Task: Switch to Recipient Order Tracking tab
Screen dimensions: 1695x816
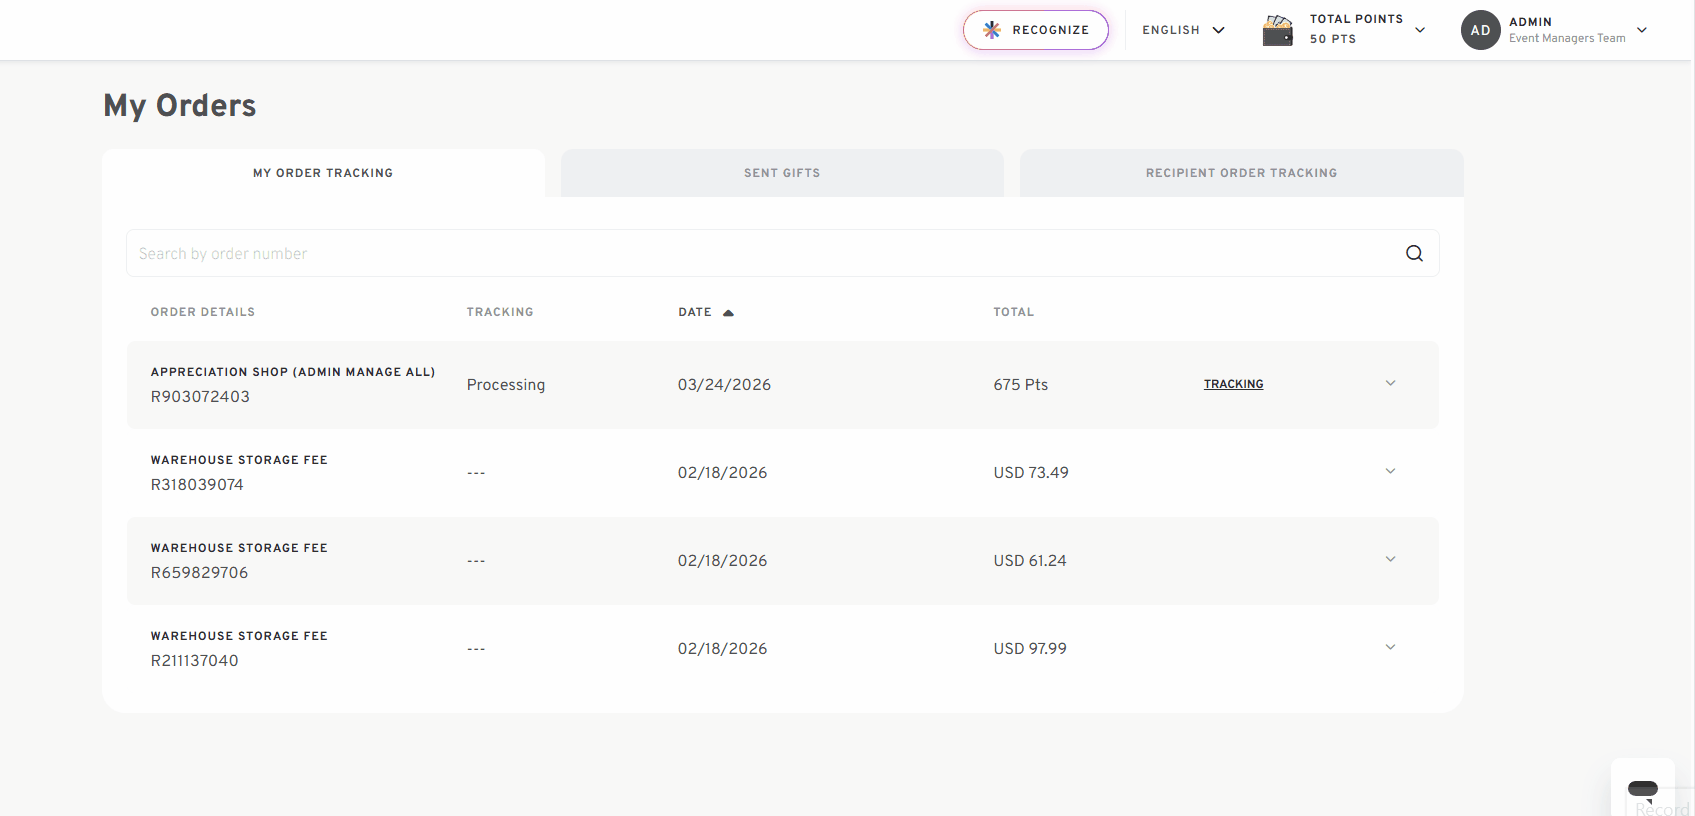Action: pos(1241,173)
